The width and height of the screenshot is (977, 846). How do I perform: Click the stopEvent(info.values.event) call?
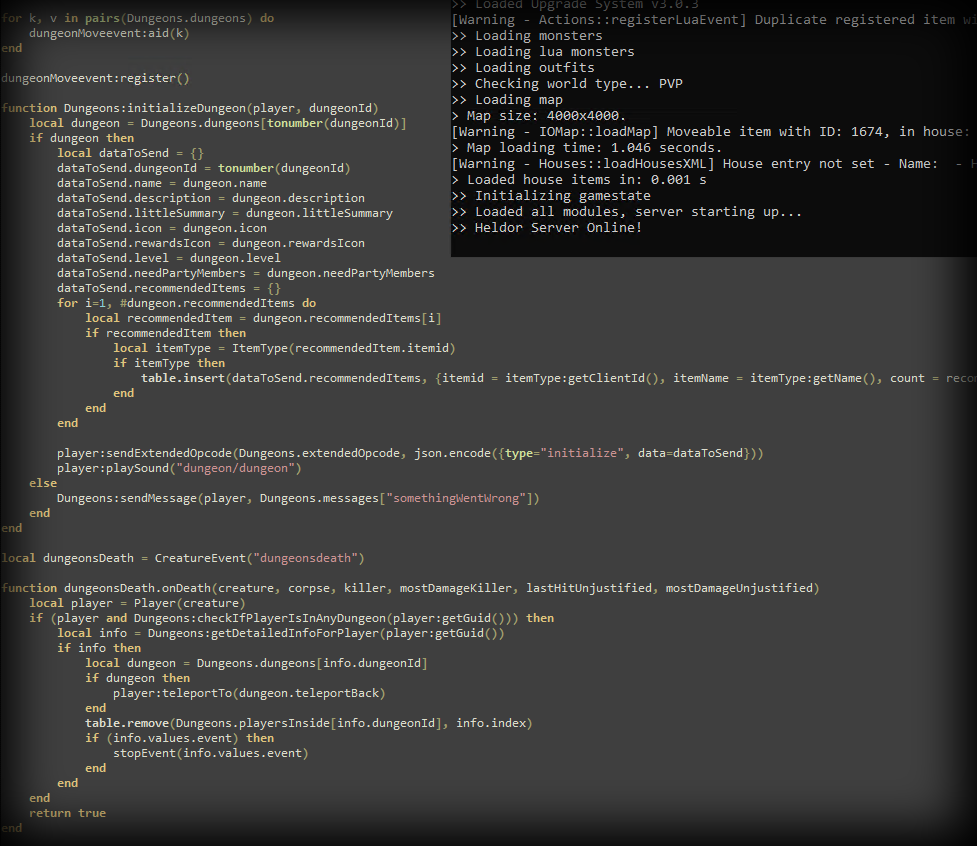tap(210, 753)
